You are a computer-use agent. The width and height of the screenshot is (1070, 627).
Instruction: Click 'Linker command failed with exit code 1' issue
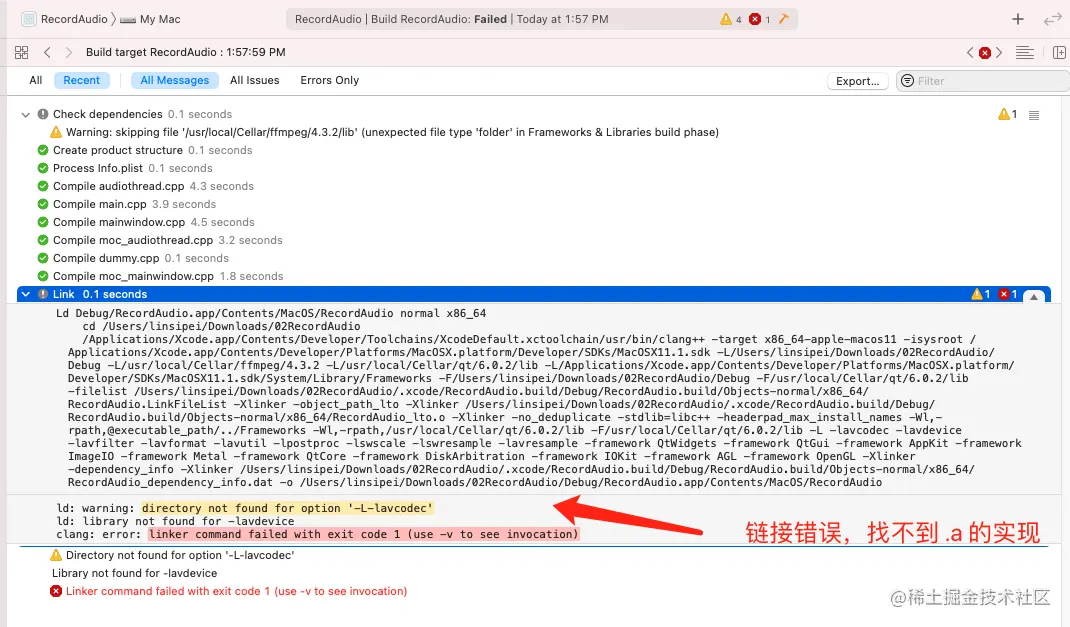click(x=236, y=591)
